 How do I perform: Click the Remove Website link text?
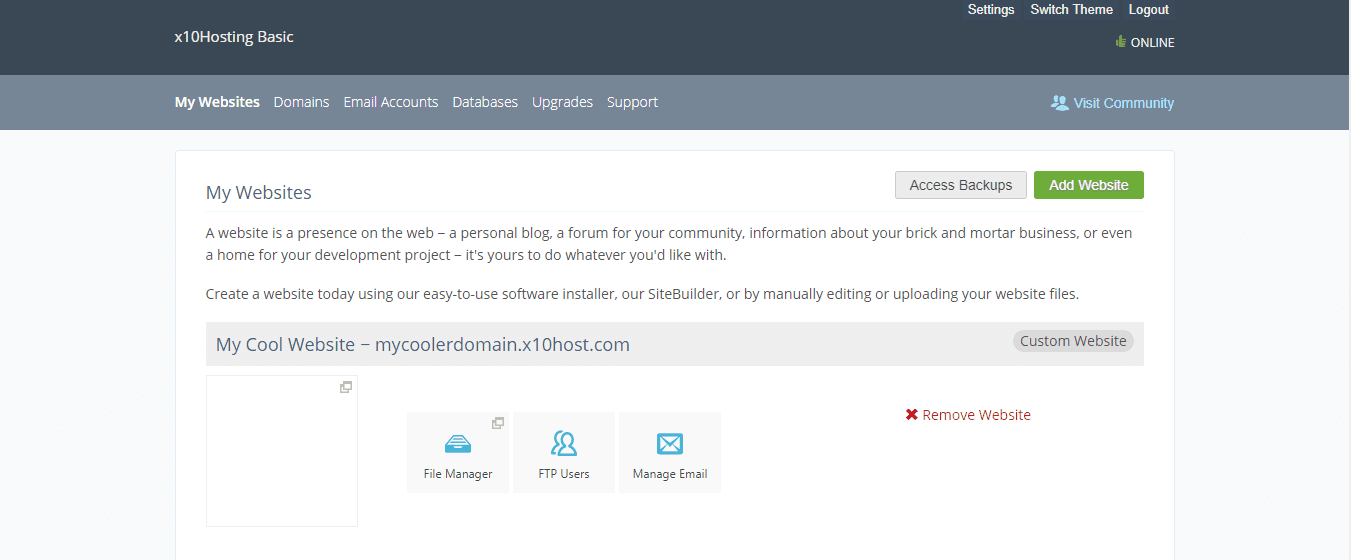click(977, 415)
